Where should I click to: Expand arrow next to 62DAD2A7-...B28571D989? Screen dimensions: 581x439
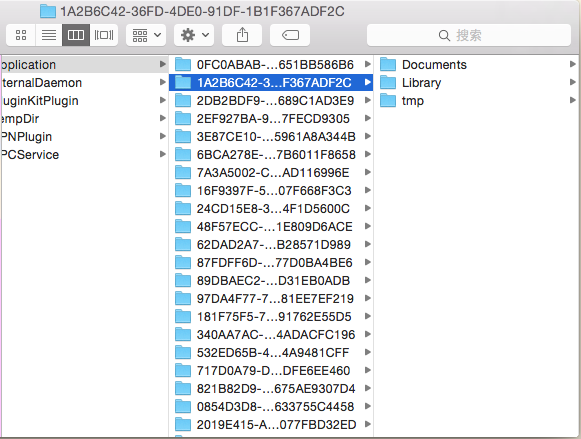pos(368,245)
